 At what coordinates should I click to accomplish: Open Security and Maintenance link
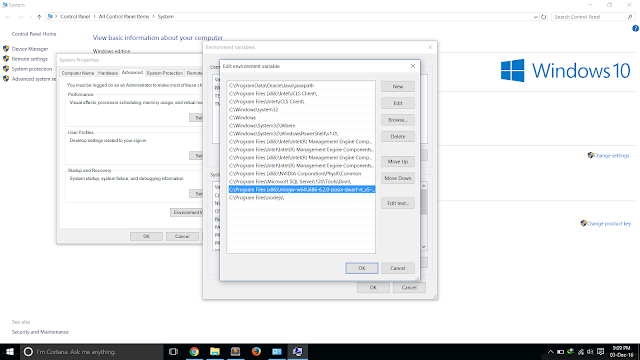click(x=40, y=332)
